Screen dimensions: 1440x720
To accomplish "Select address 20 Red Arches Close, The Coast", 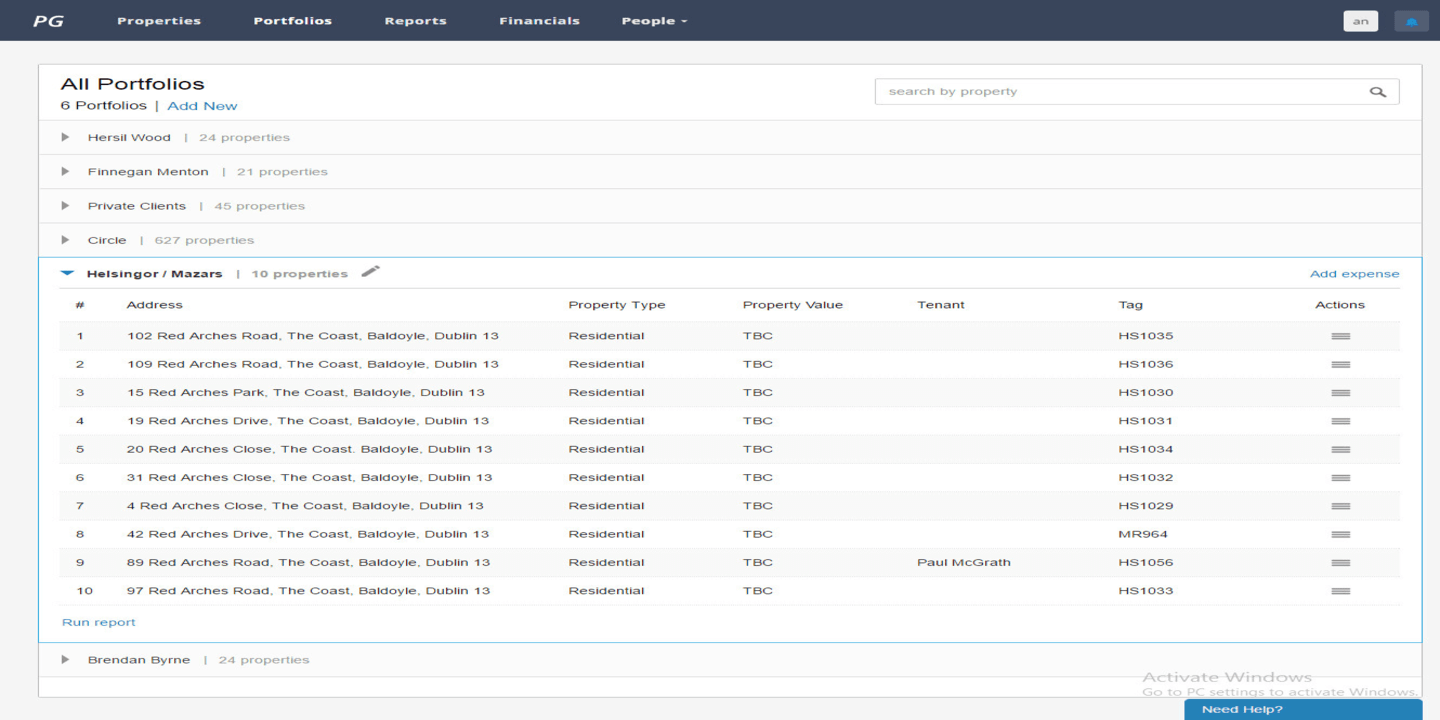I will pyautogui.click(x=310, y=449).
